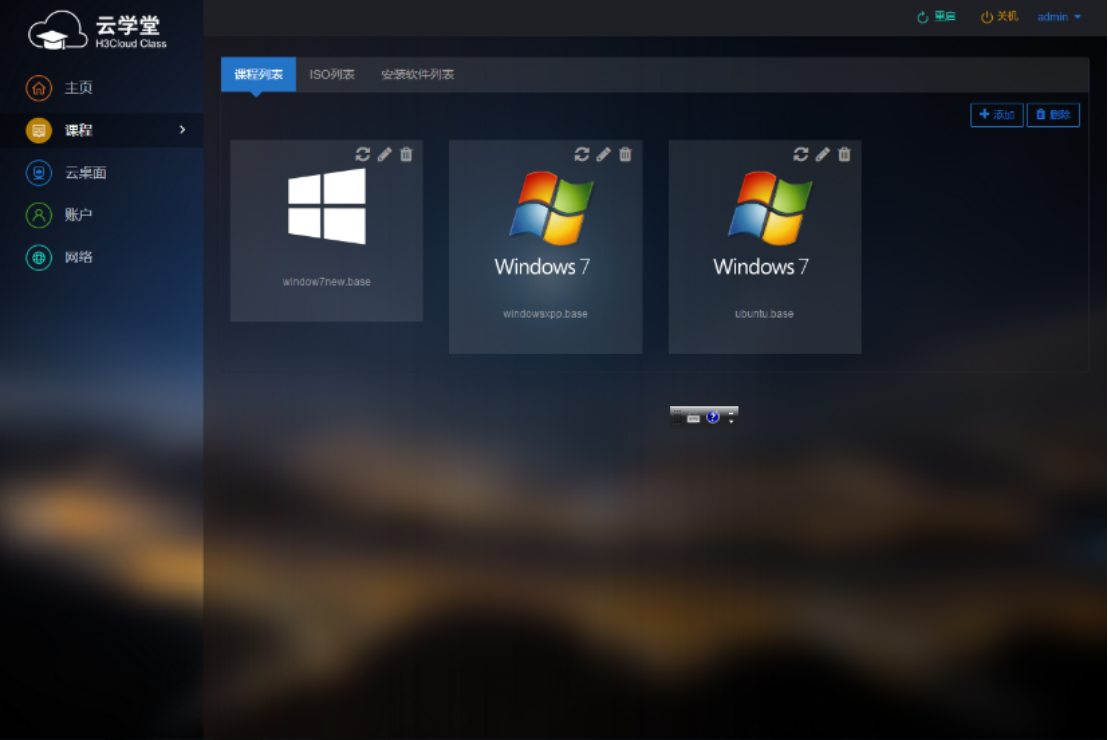This screenshot has height=740, width=1108.
Task: Delete the windowsxpp.base course via trash icon
Action: (x=625, y=154)
